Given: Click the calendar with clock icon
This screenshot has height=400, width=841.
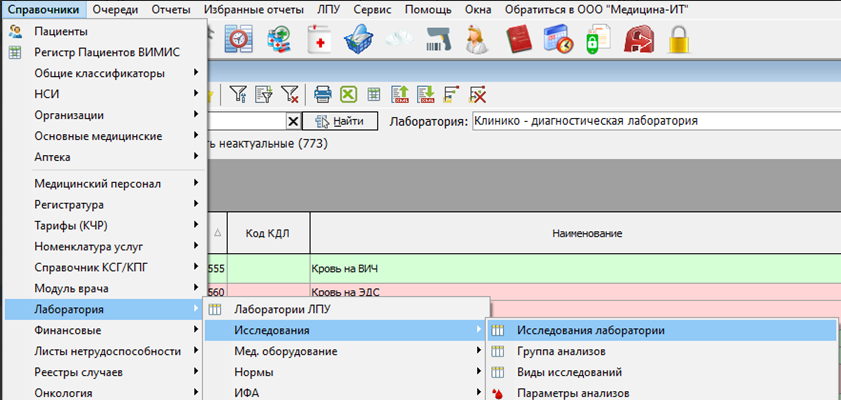Looking at the screenshot, I should [558, 40].
